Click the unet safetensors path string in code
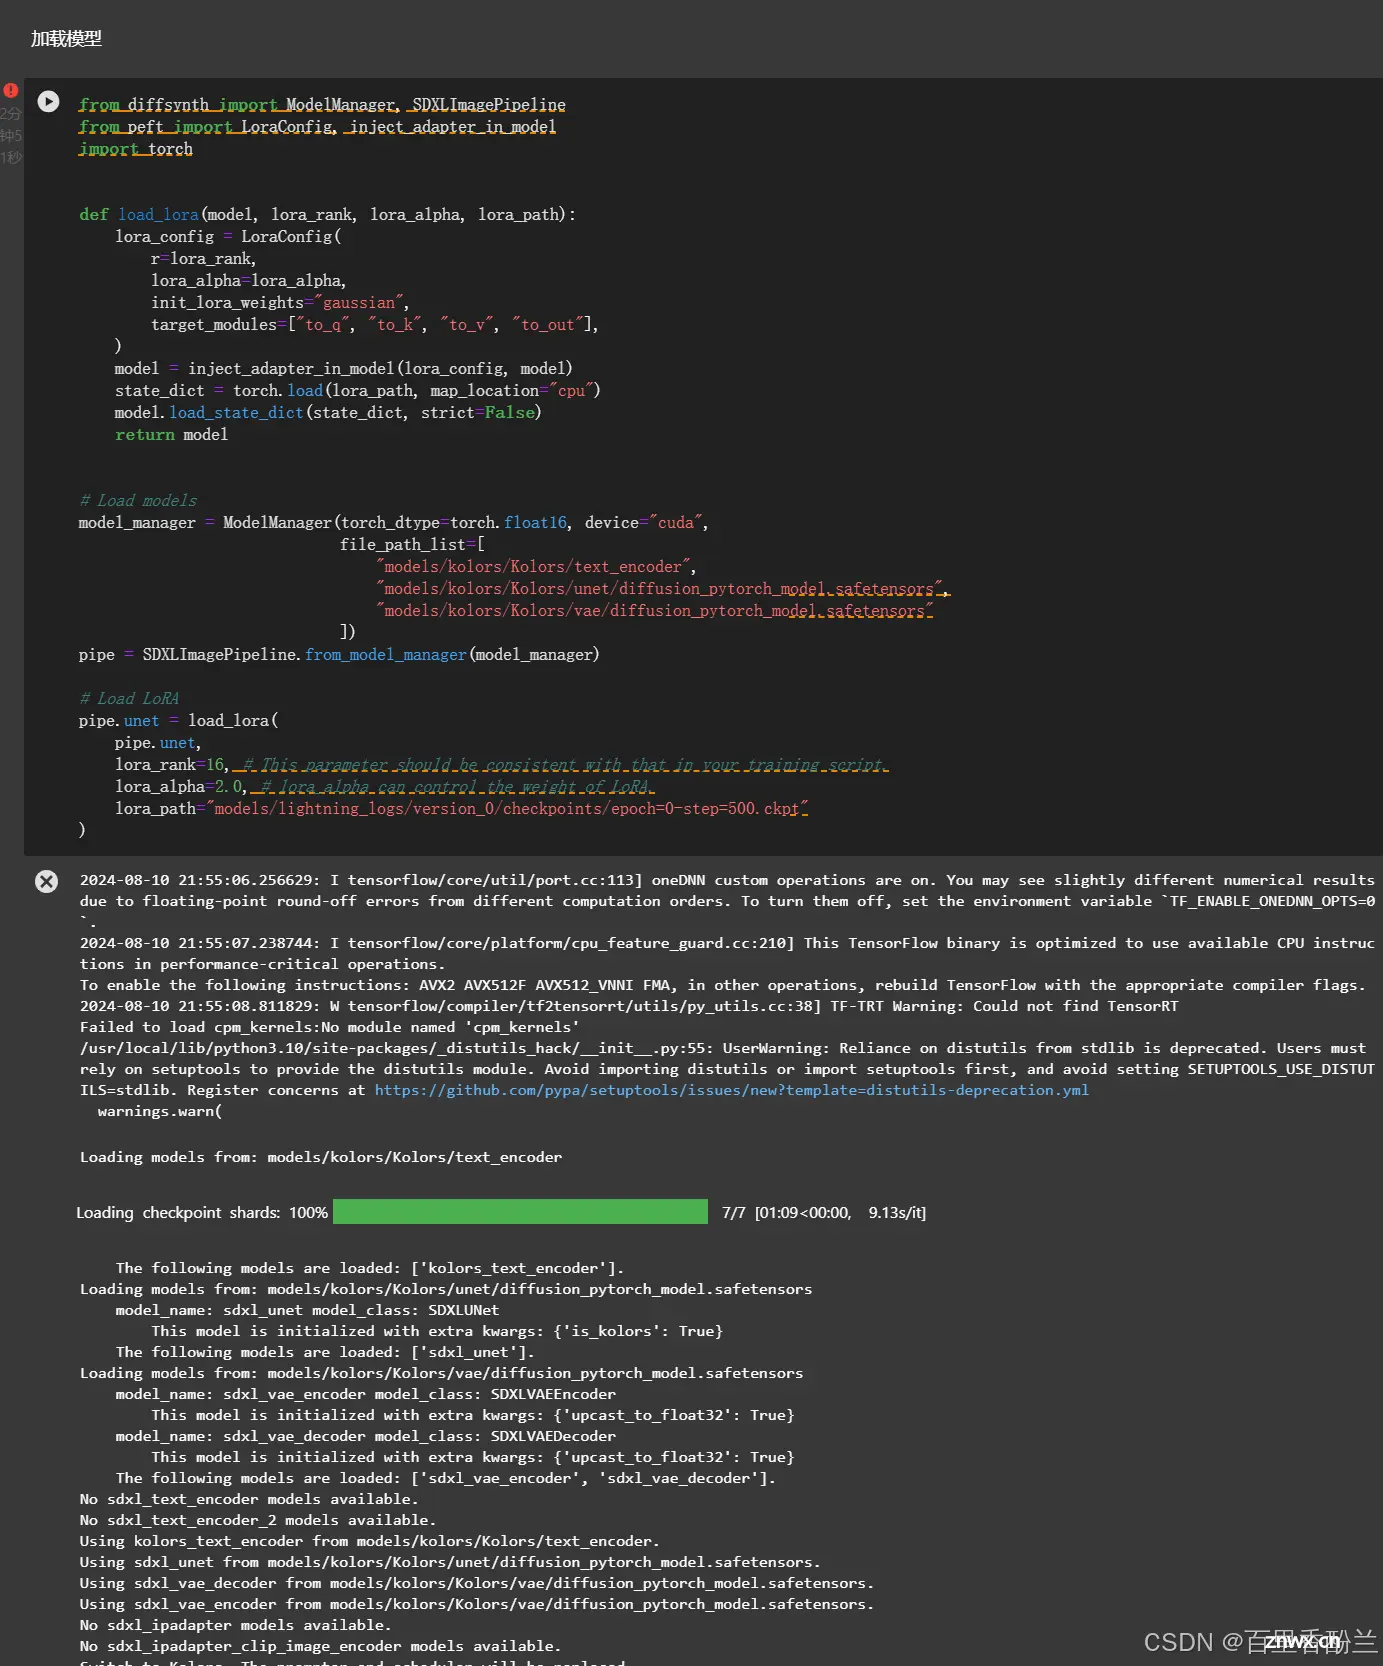 (x=660, y=589)
